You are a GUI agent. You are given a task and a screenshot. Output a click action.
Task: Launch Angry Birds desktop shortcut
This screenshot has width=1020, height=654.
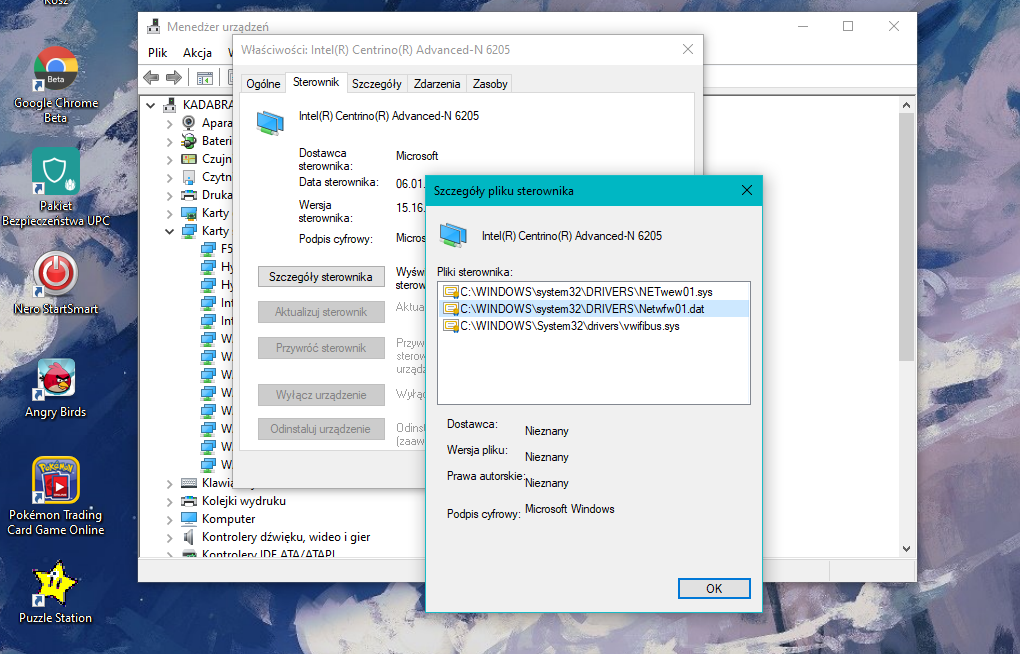(x=56, y=388)
